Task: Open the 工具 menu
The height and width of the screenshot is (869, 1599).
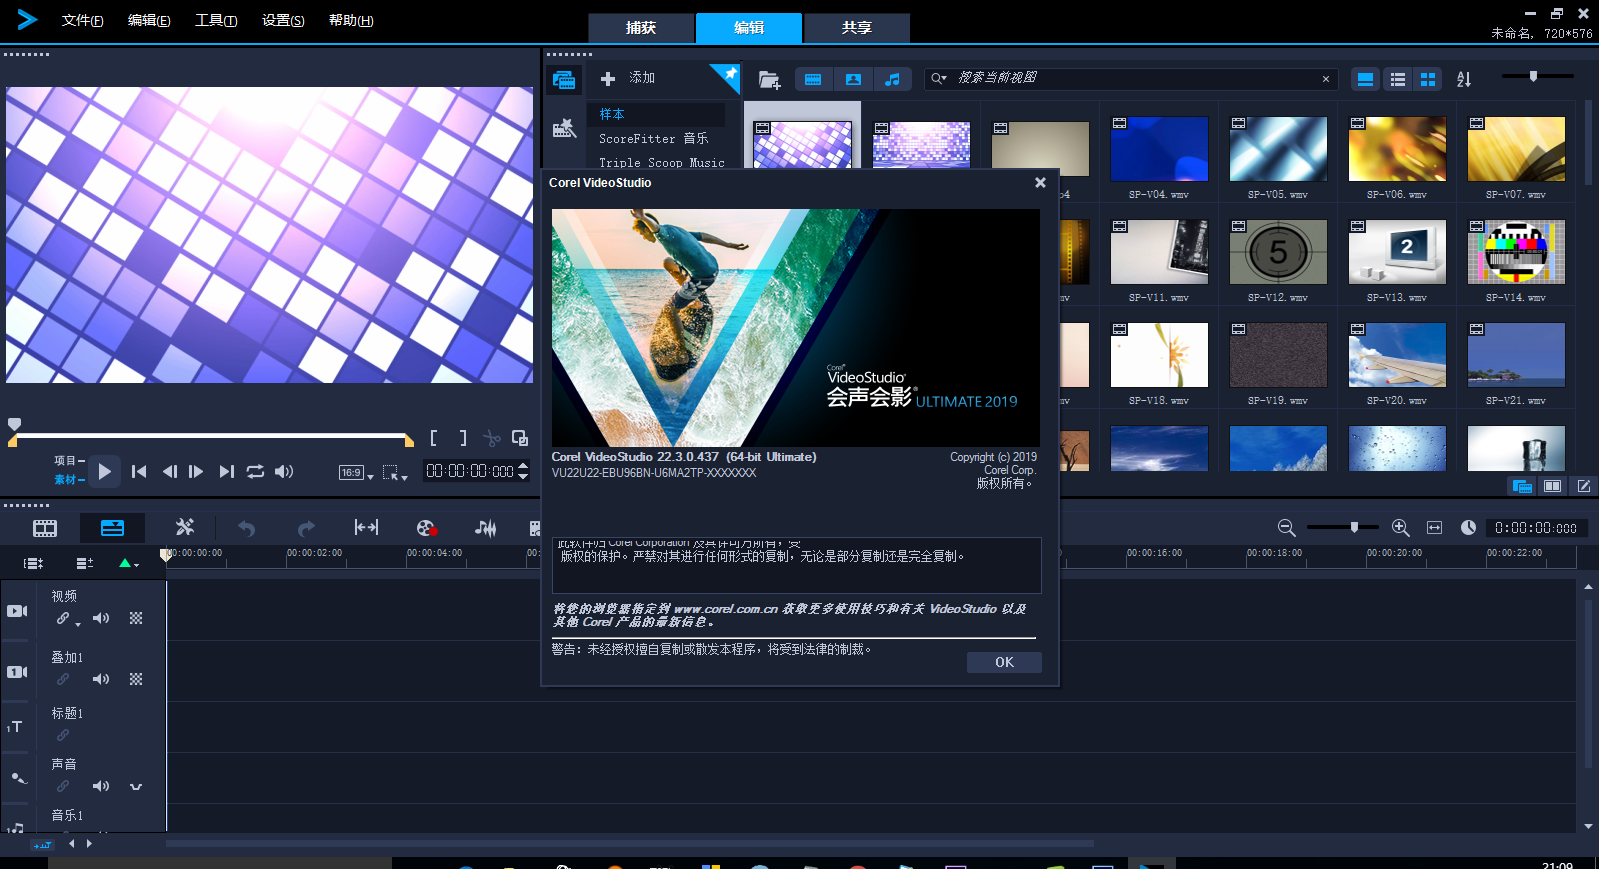Action: click(216, 20)
